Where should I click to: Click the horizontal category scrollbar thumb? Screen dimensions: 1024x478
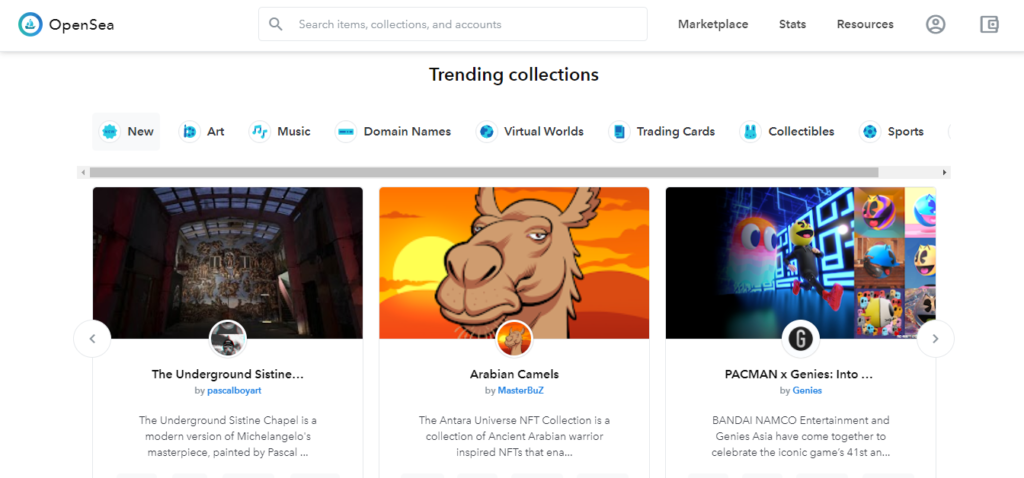484,172
